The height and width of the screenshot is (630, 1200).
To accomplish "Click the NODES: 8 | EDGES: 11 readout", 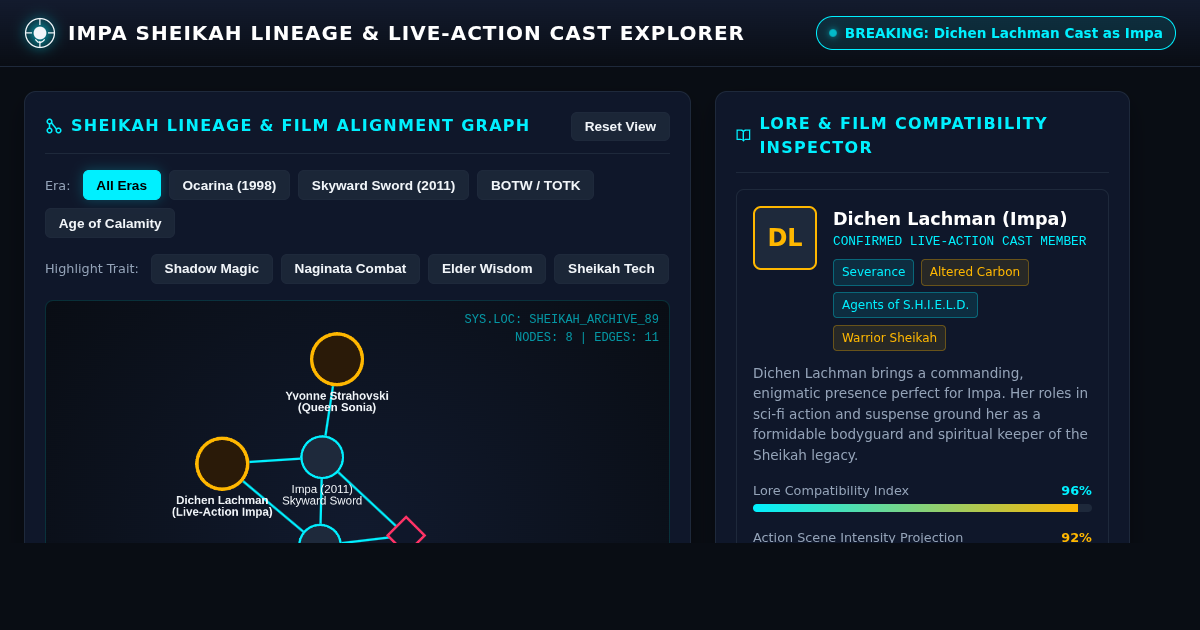I will pos(587,338).
